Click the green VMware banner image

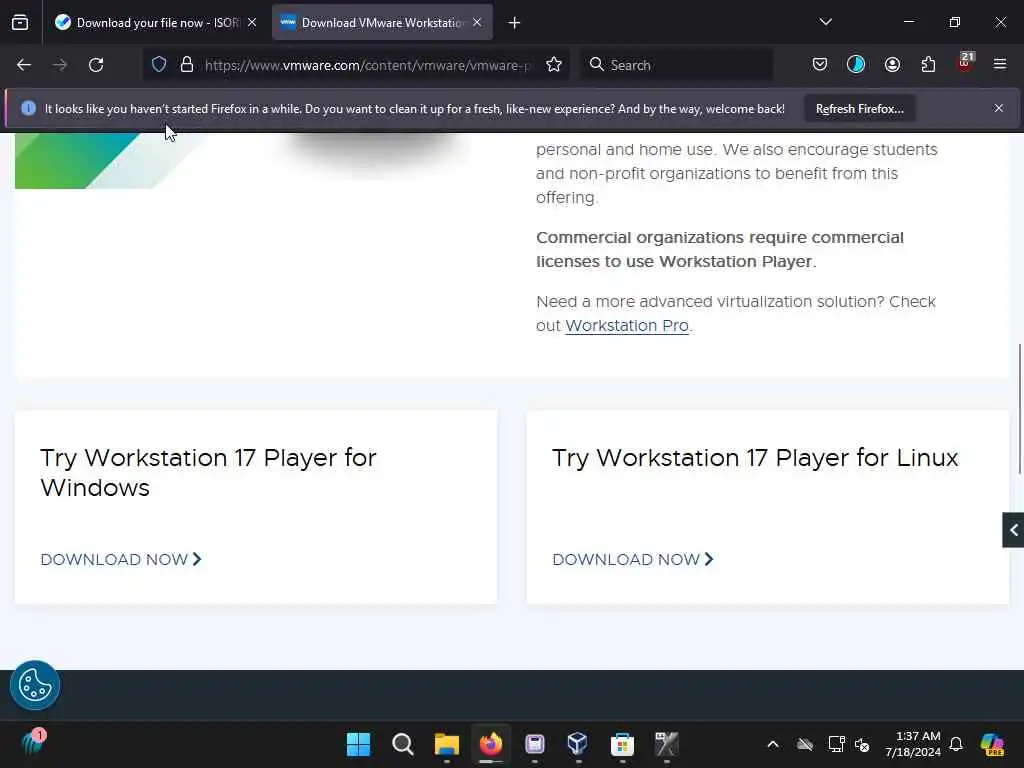pos(76,161)
